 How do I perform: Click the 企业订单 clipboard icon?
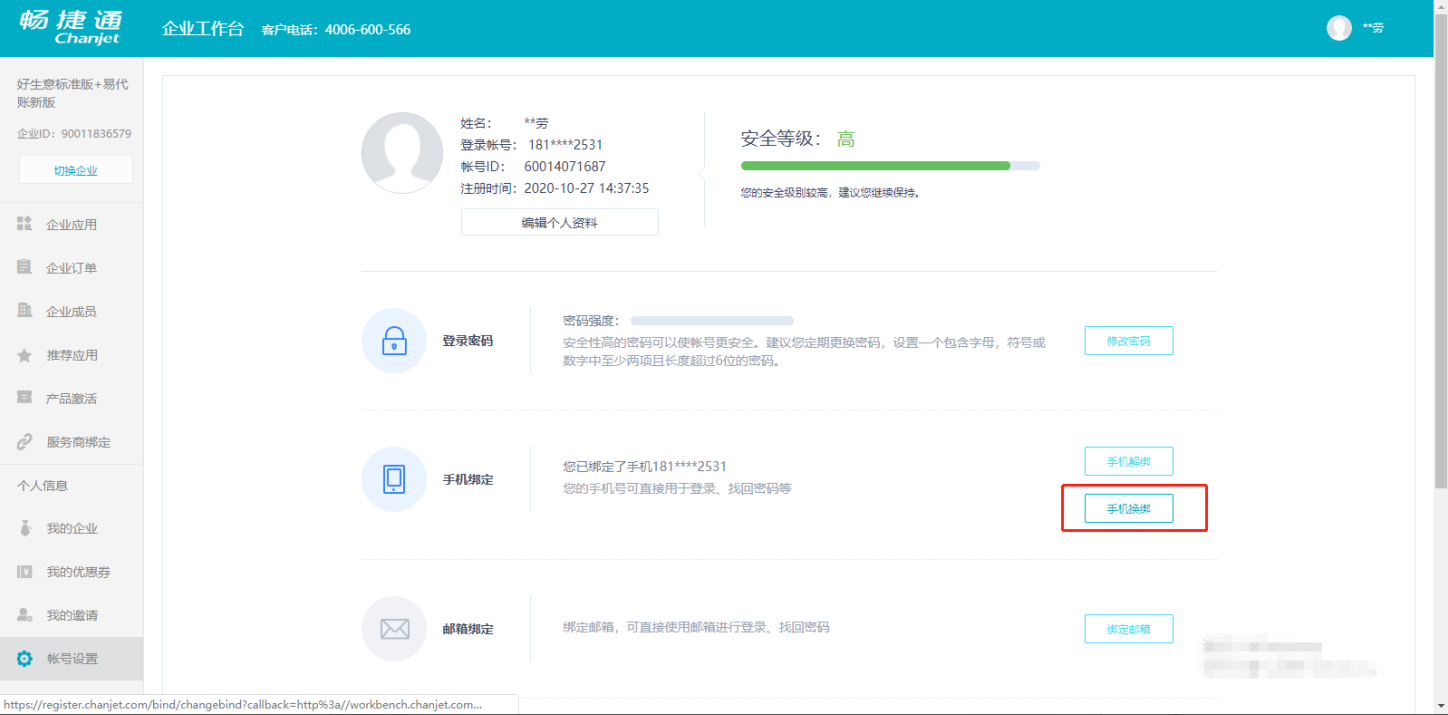25,267
